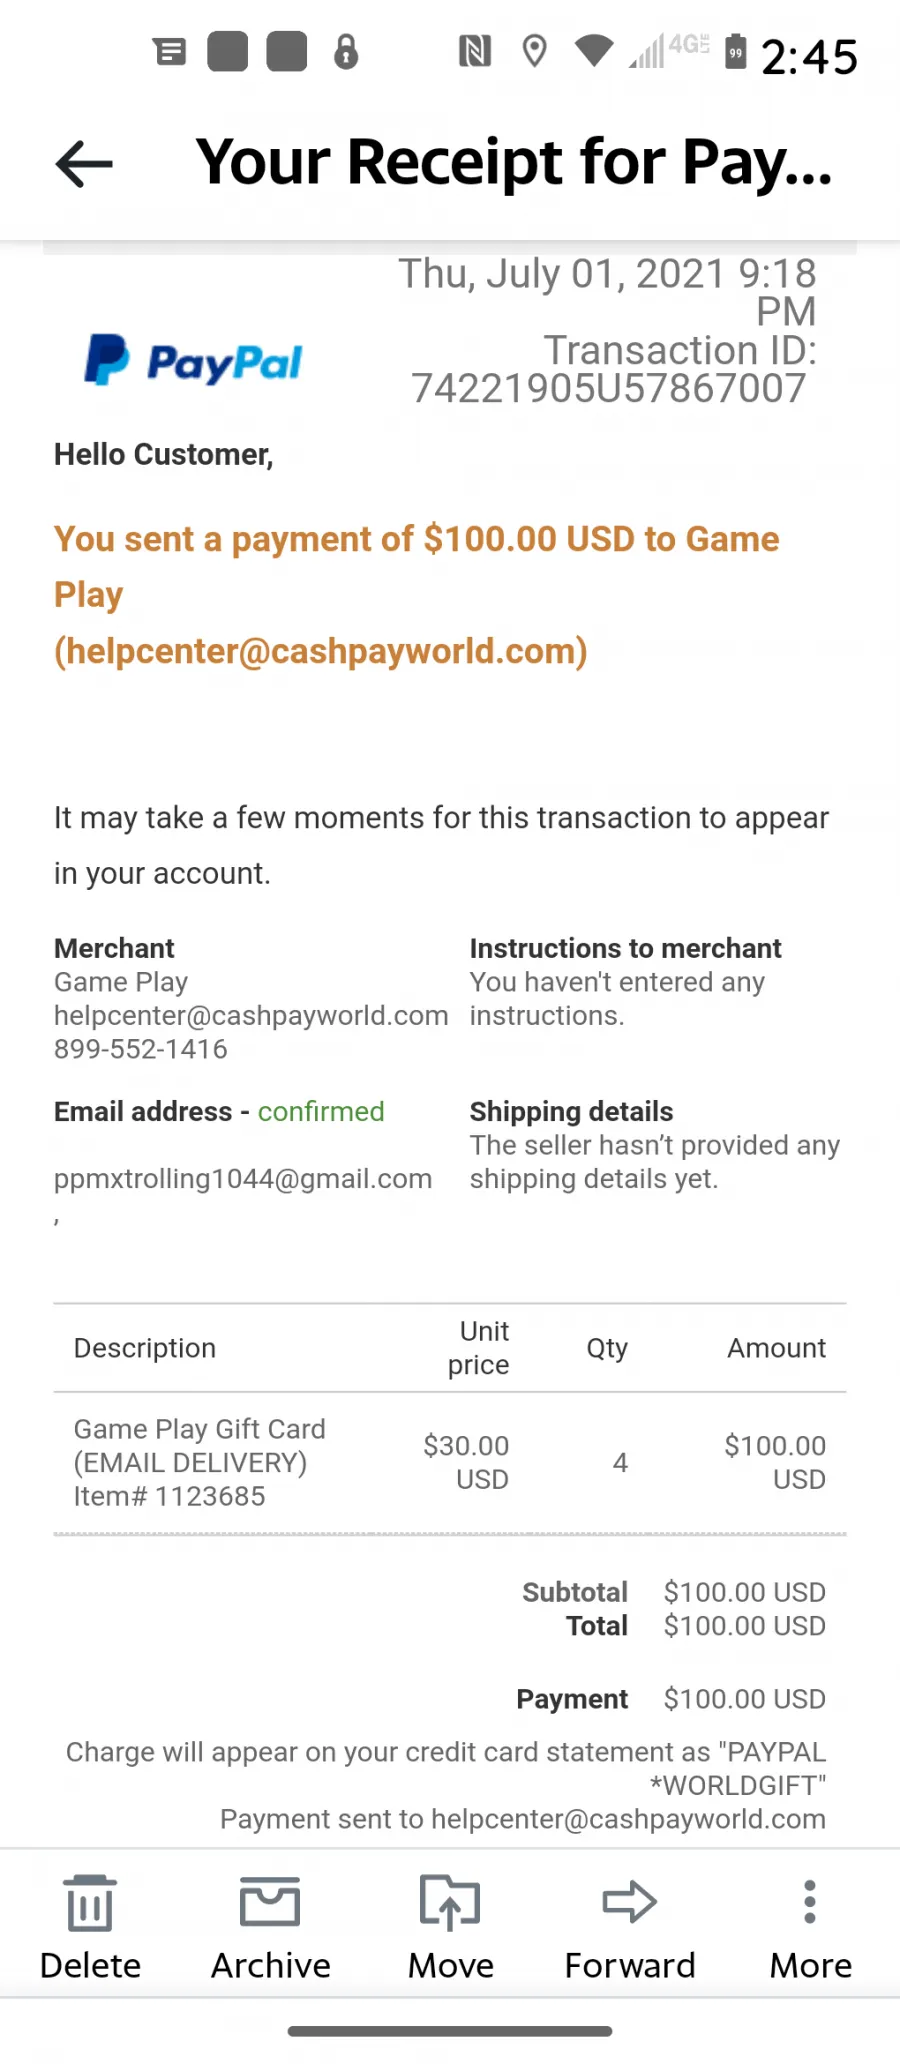Tap the NFC status bar icon
The image size is (900, 2064).
475,50
